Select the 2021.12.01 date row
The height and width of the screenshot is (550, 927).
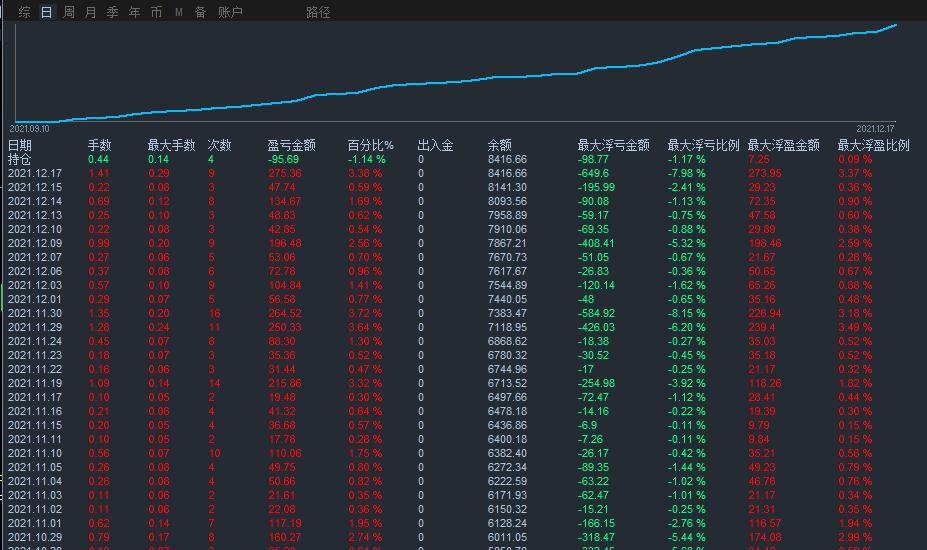tap(35, 299)
